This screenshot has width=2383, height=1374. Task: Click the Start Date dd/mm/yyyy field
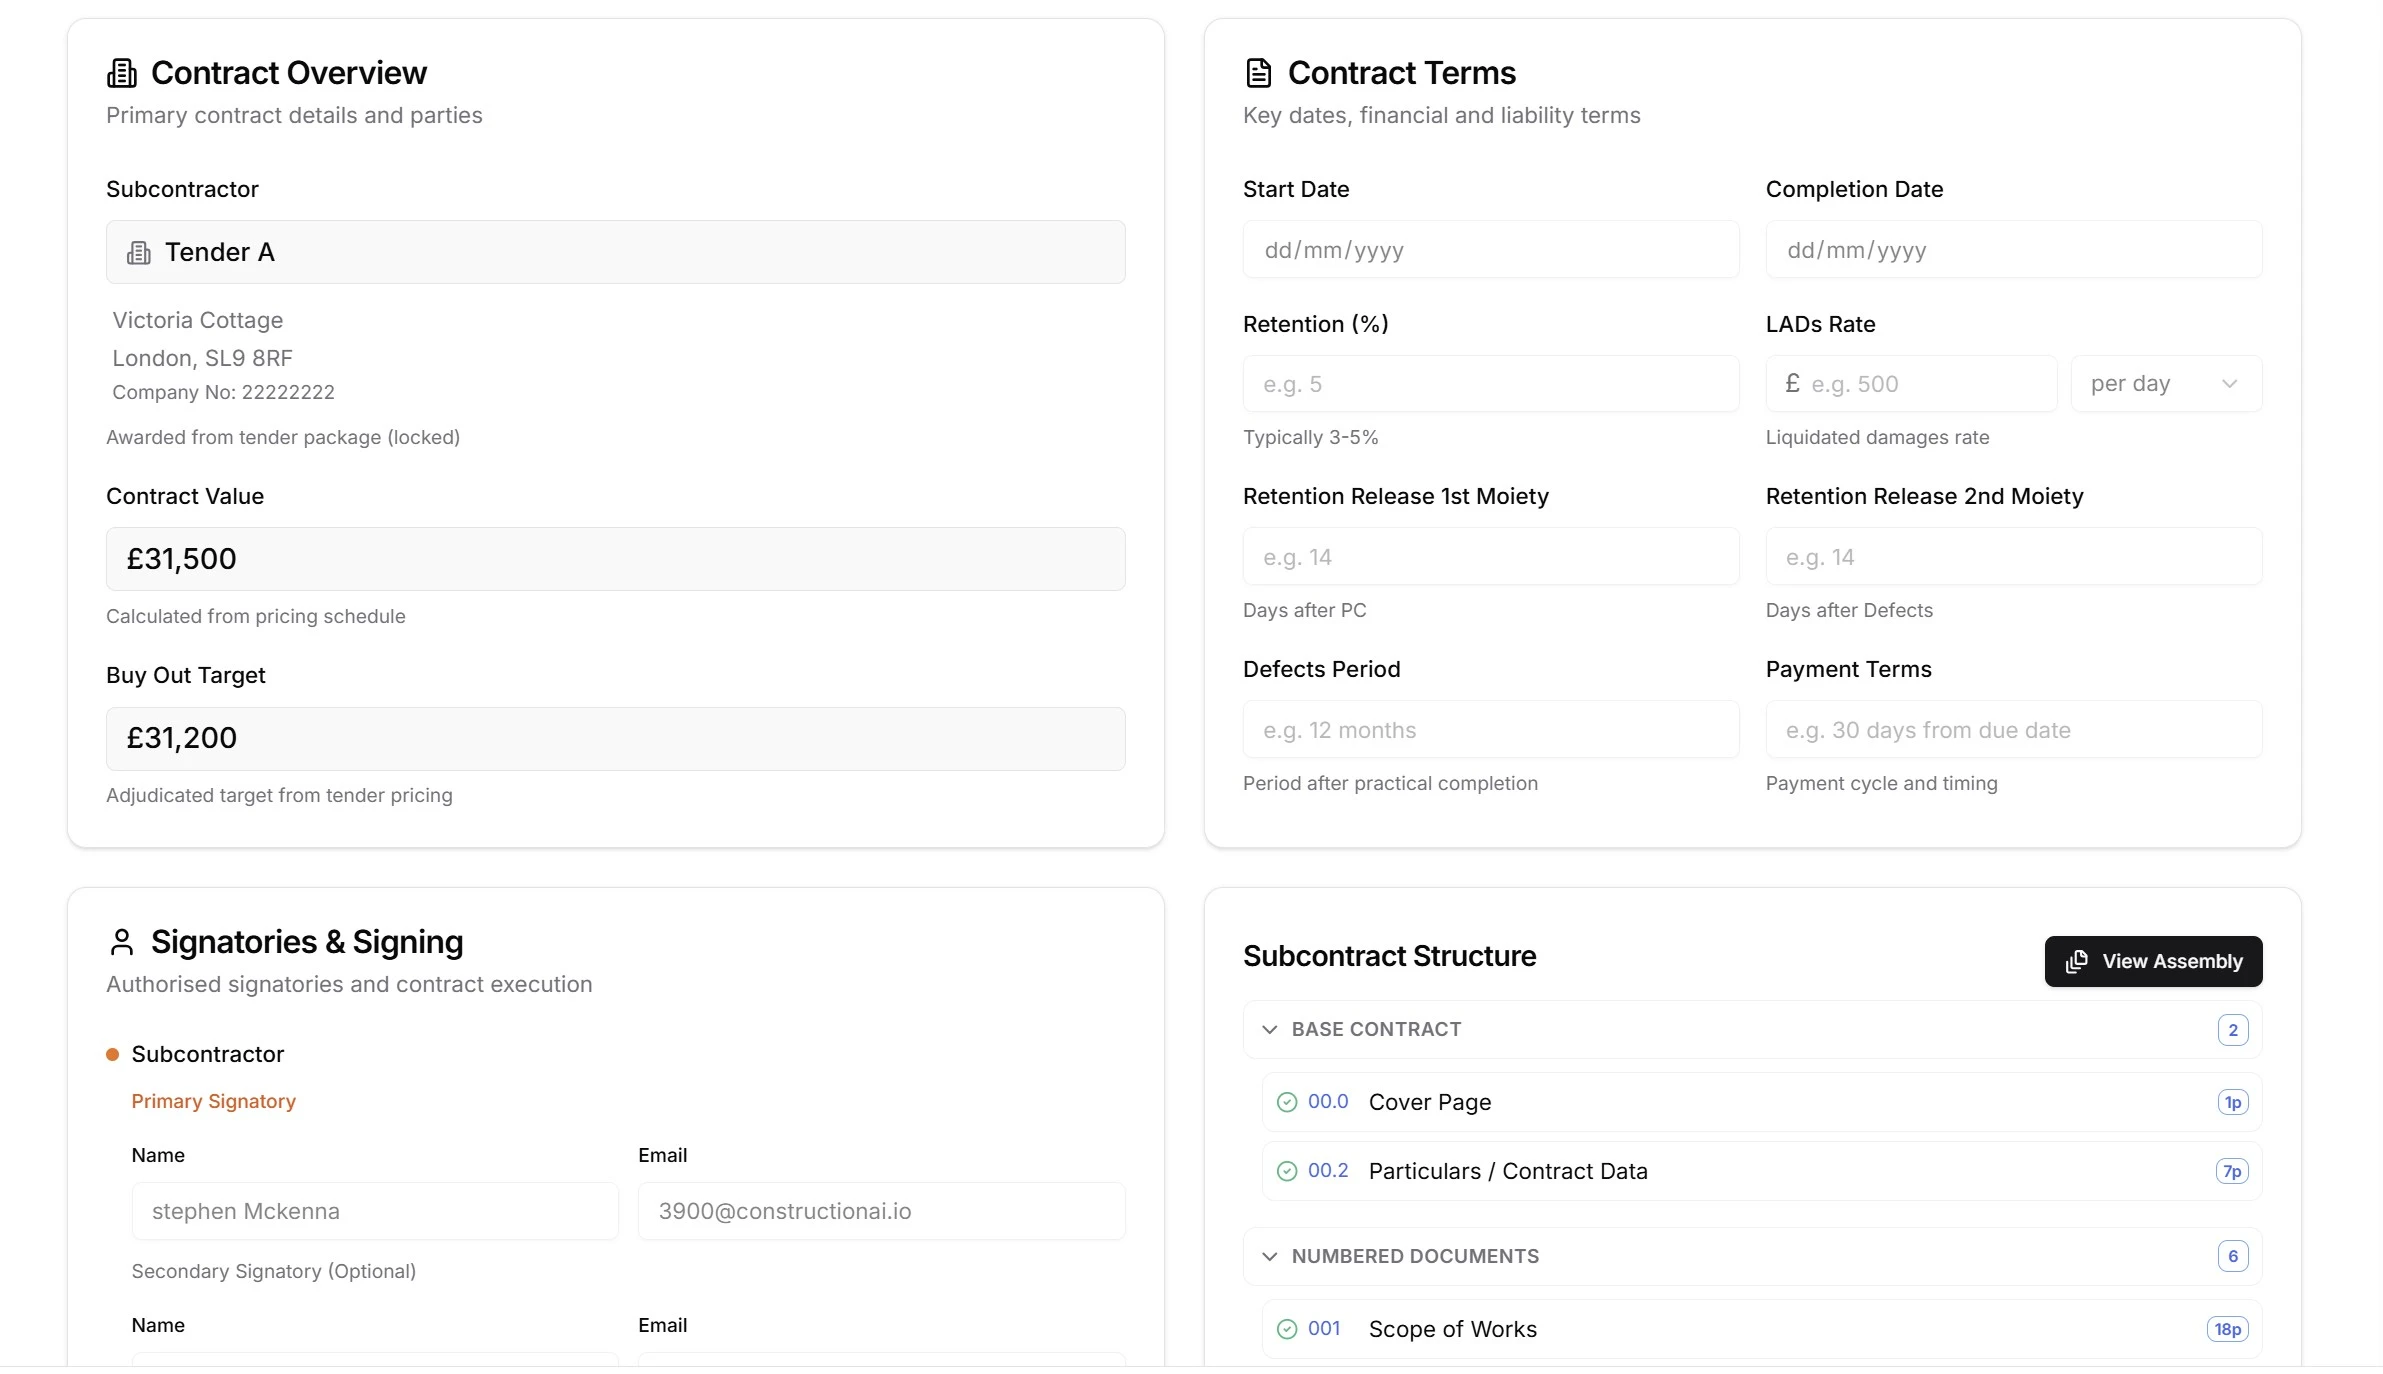coord(1491,250)
